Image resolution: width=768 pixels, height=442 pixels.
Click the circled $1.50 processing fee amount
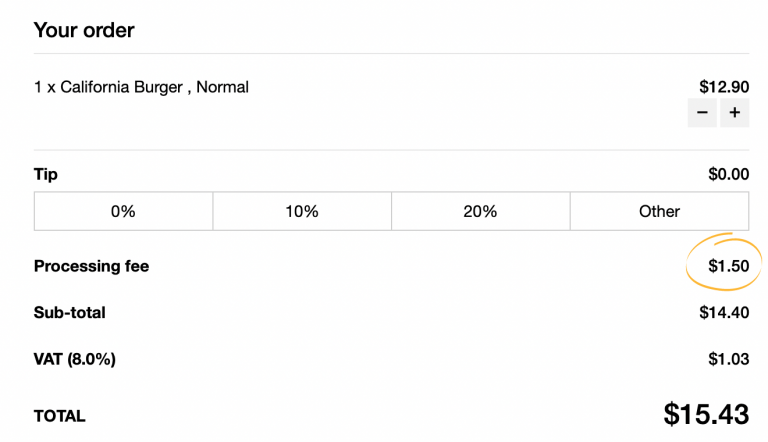pyautogui.click(x=728, y=266)
